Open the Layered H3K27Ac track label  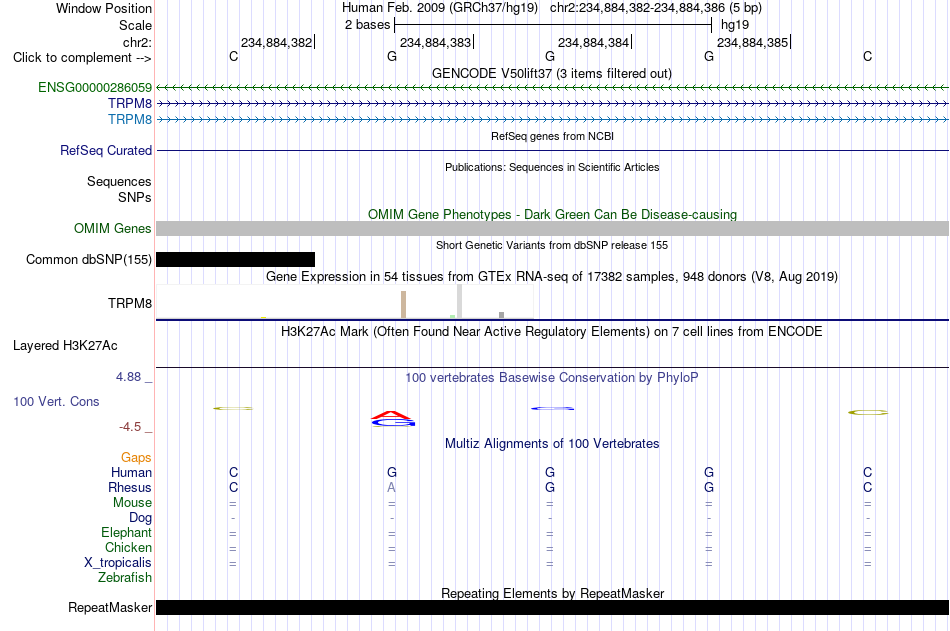[65, 346]
